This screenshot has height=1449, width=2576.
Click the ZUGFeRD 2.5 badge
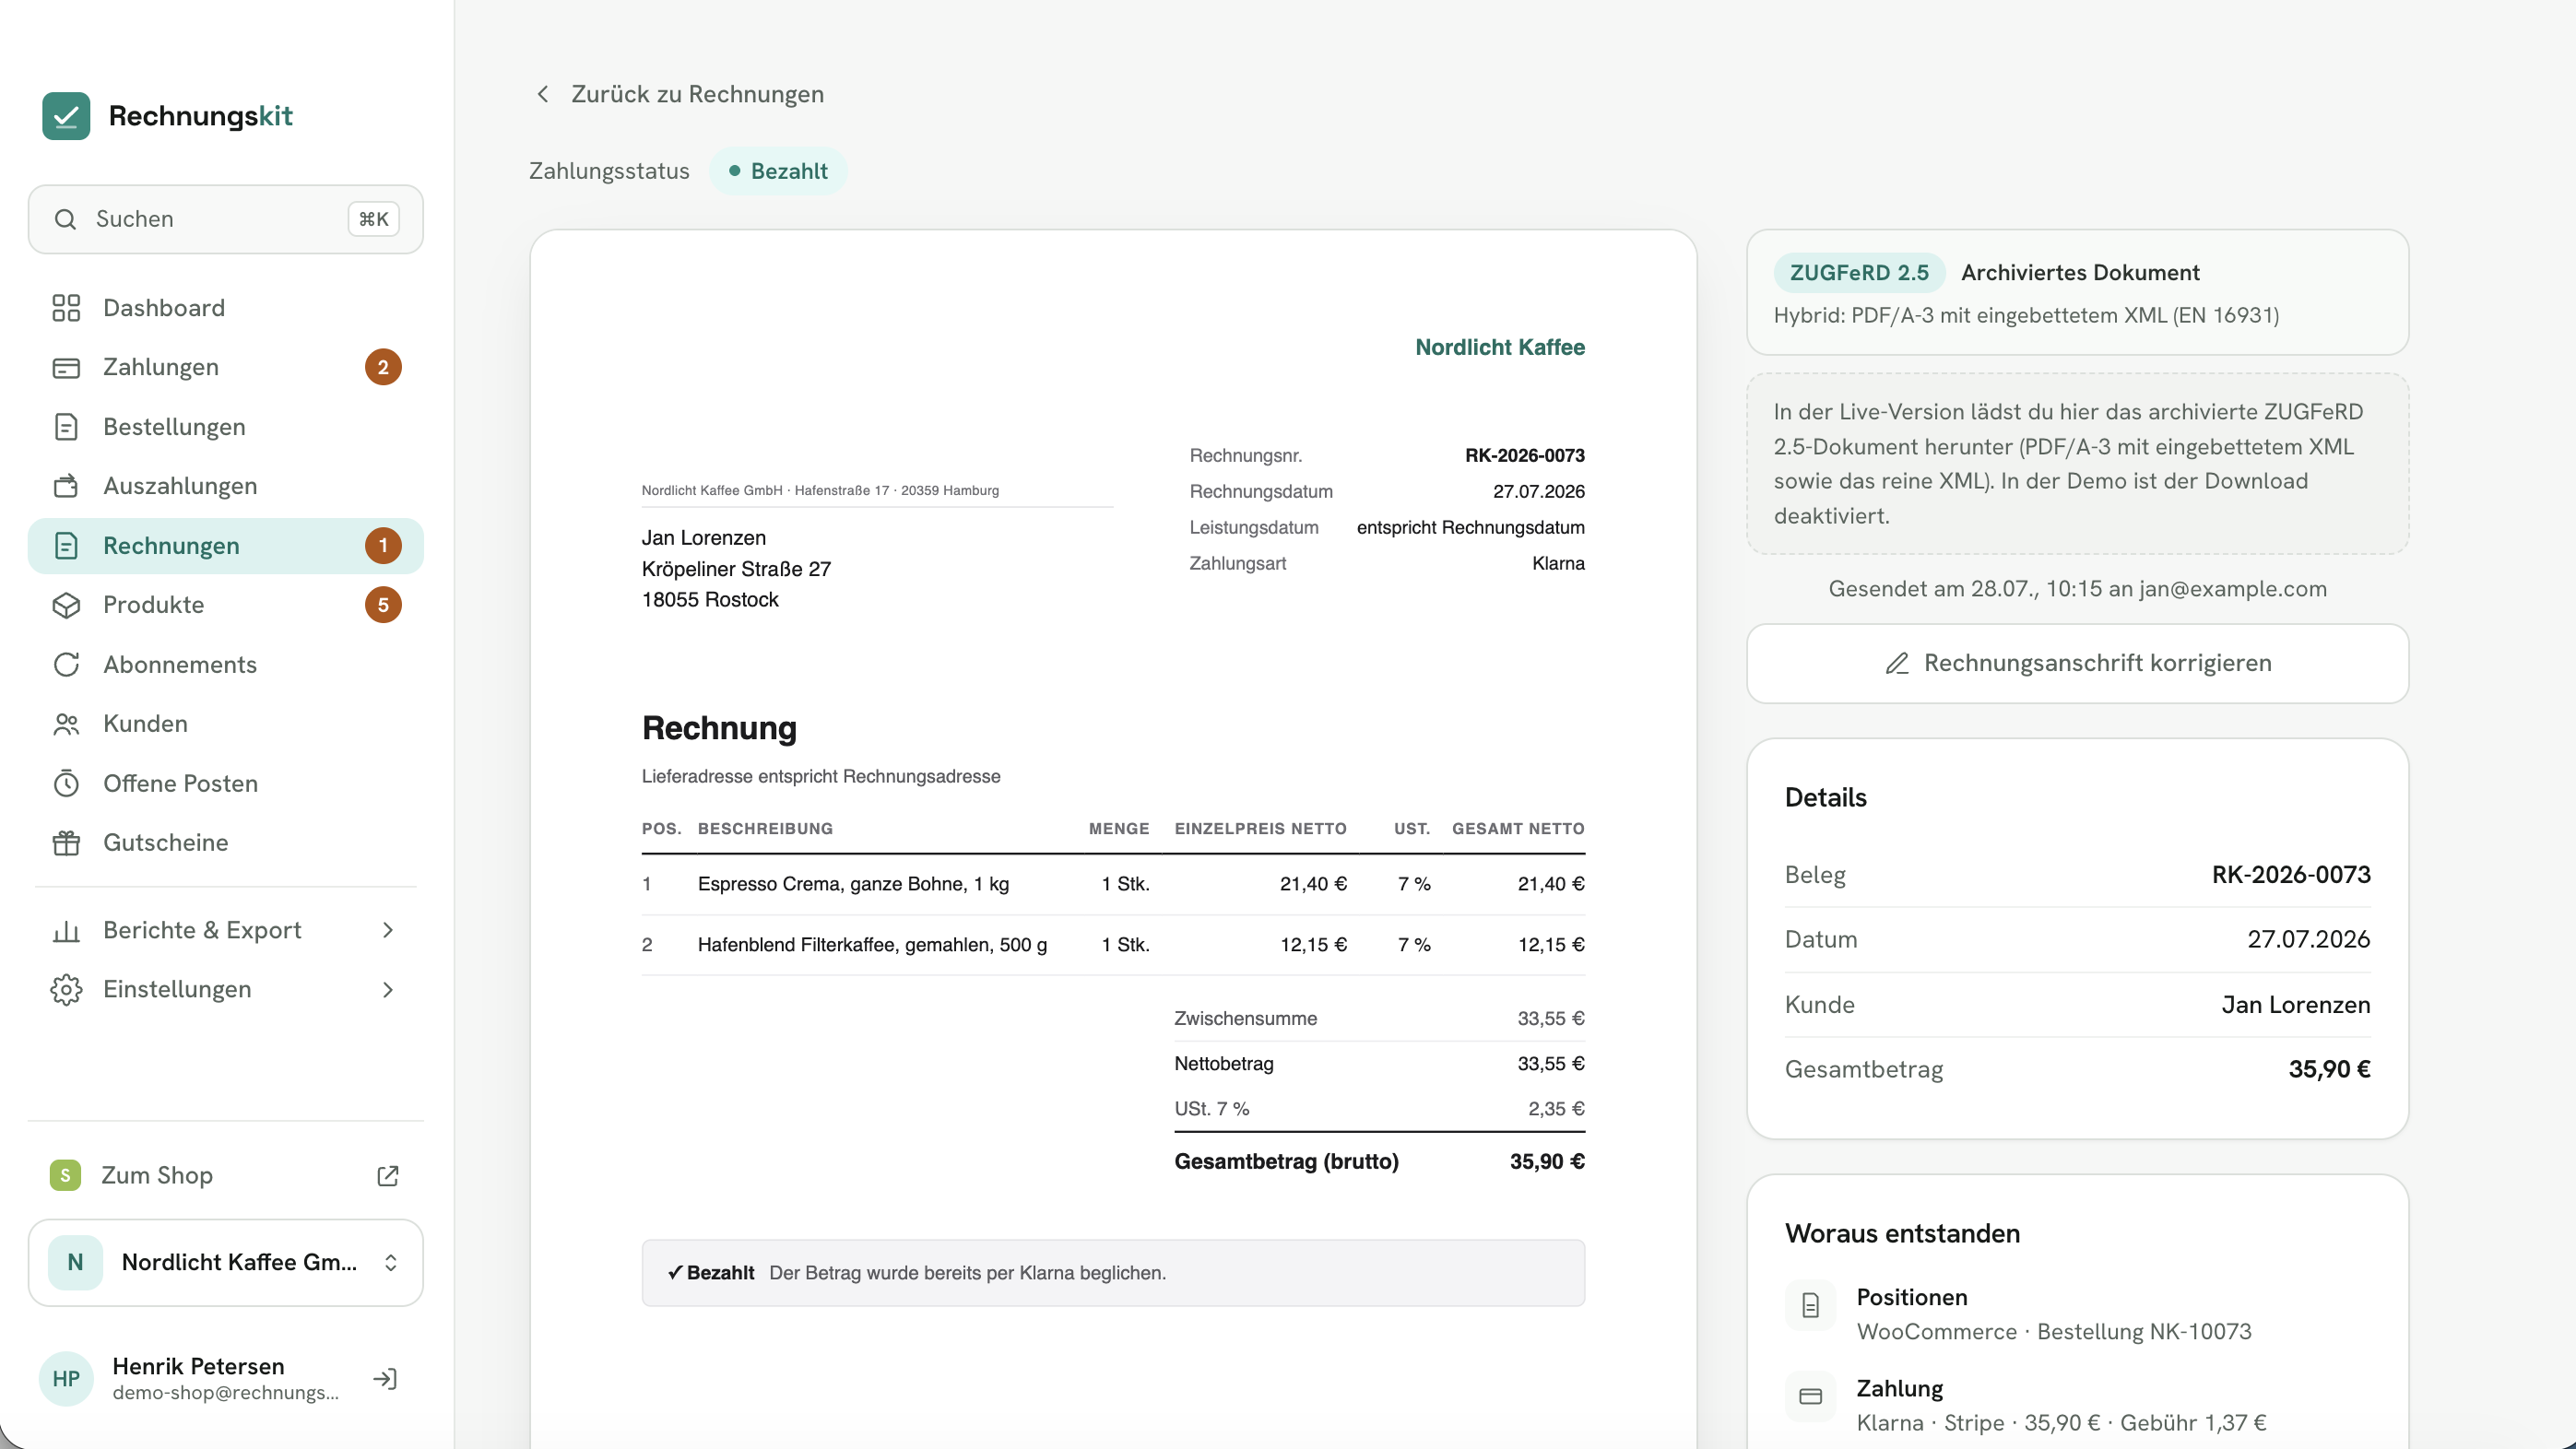tap(1859, 273)
